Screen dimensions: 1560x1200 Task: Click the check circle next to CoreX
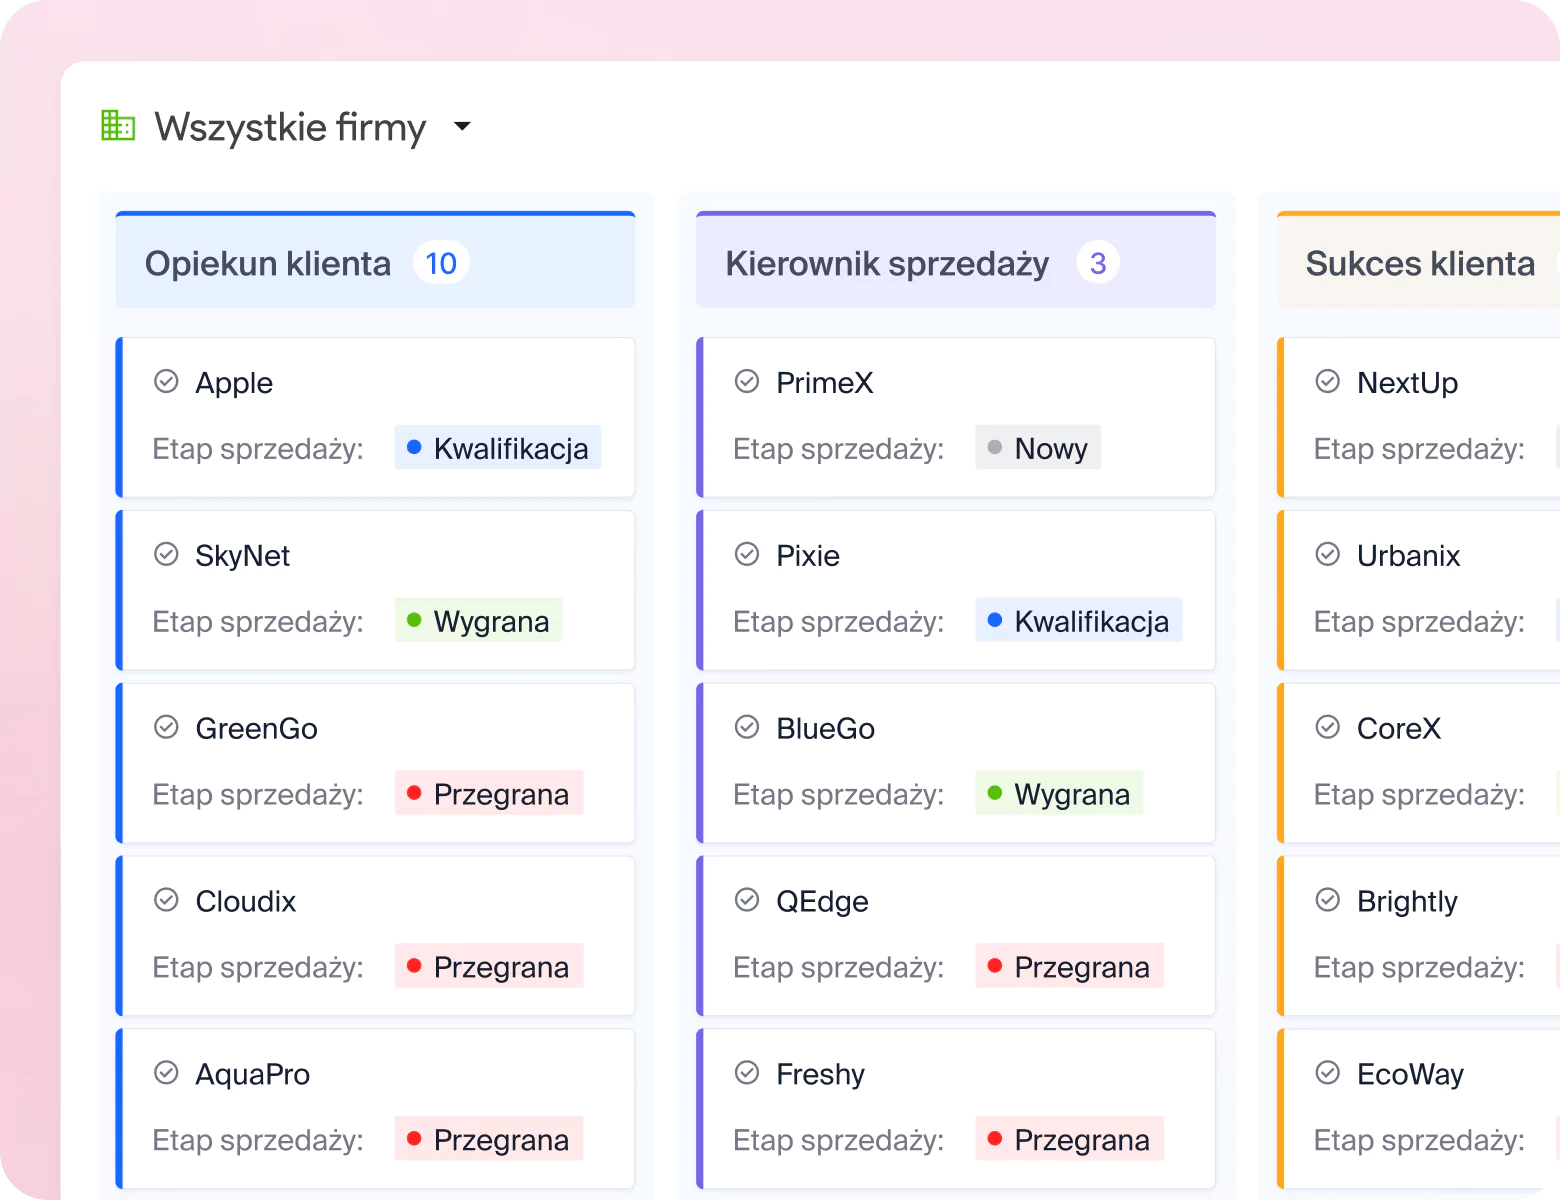pos(1328,727)
